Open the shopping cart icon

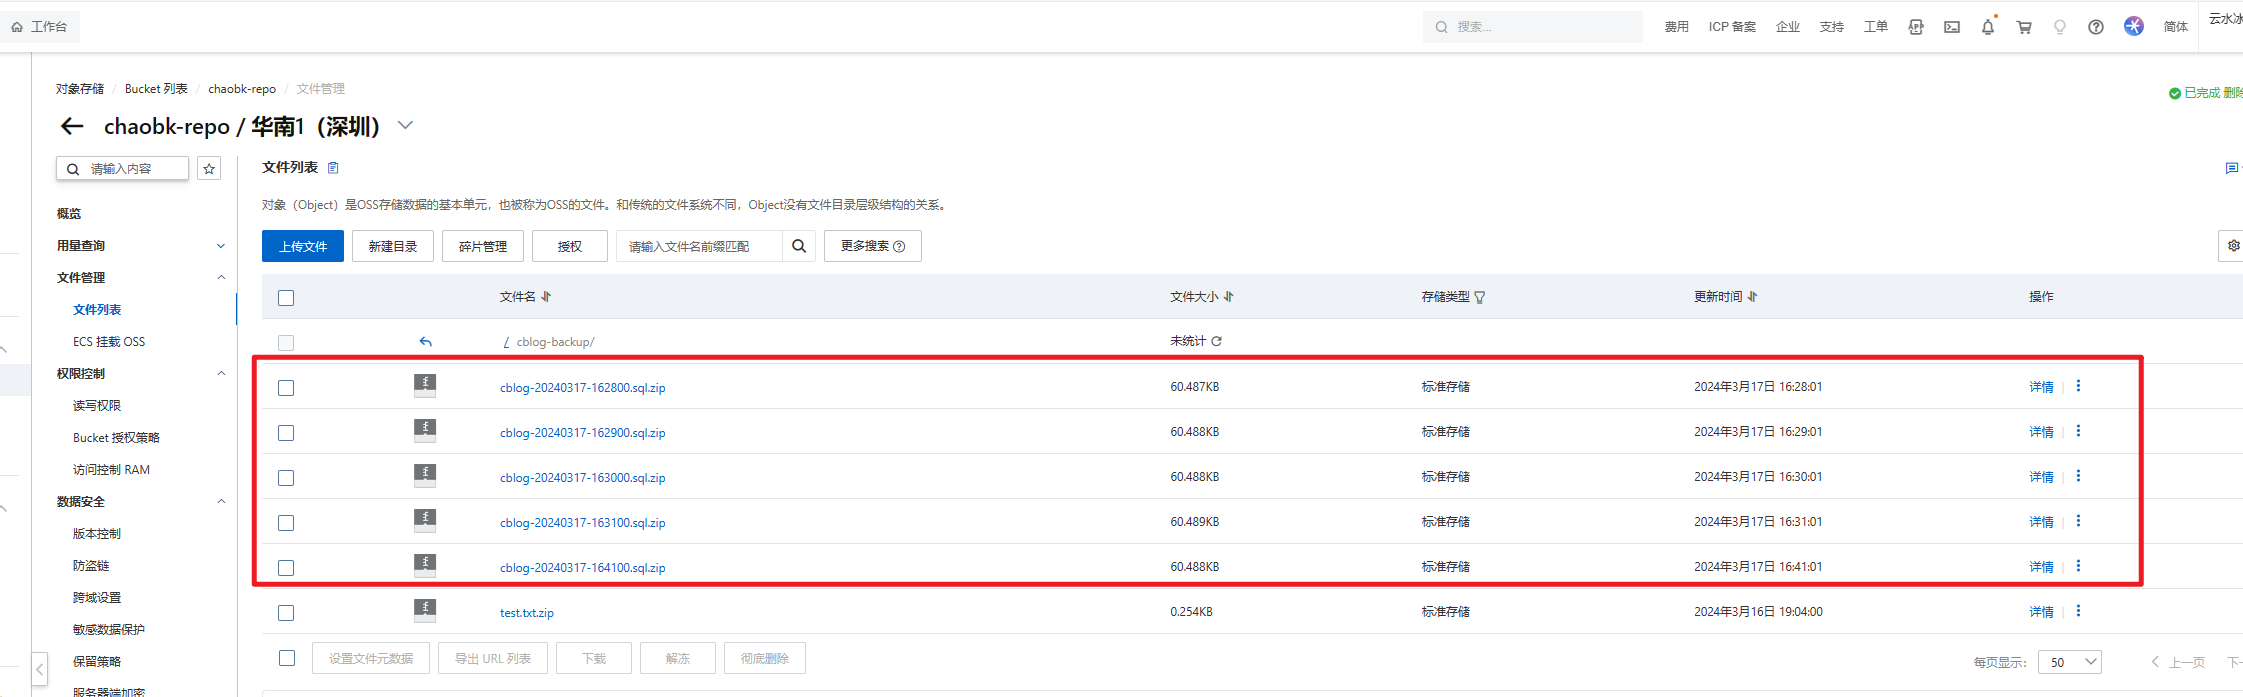[2024, 27]
